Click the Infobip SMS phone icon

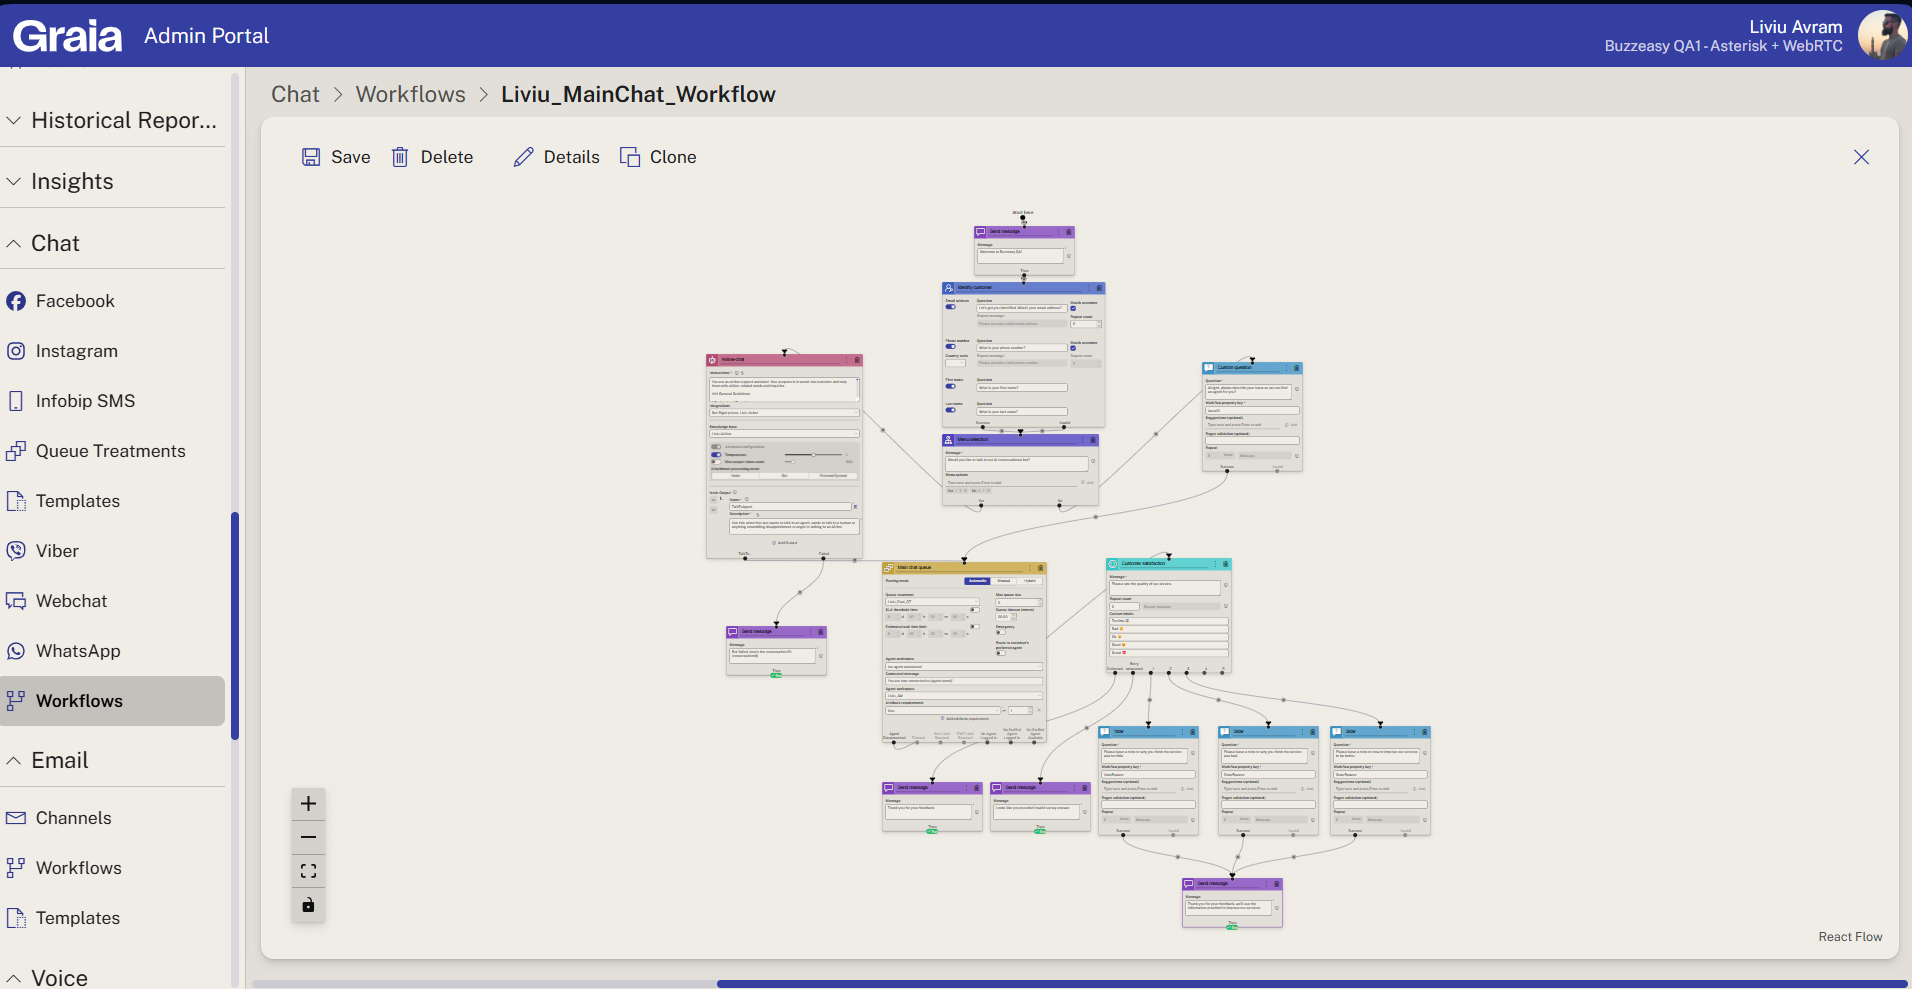(x=16, y=401)
